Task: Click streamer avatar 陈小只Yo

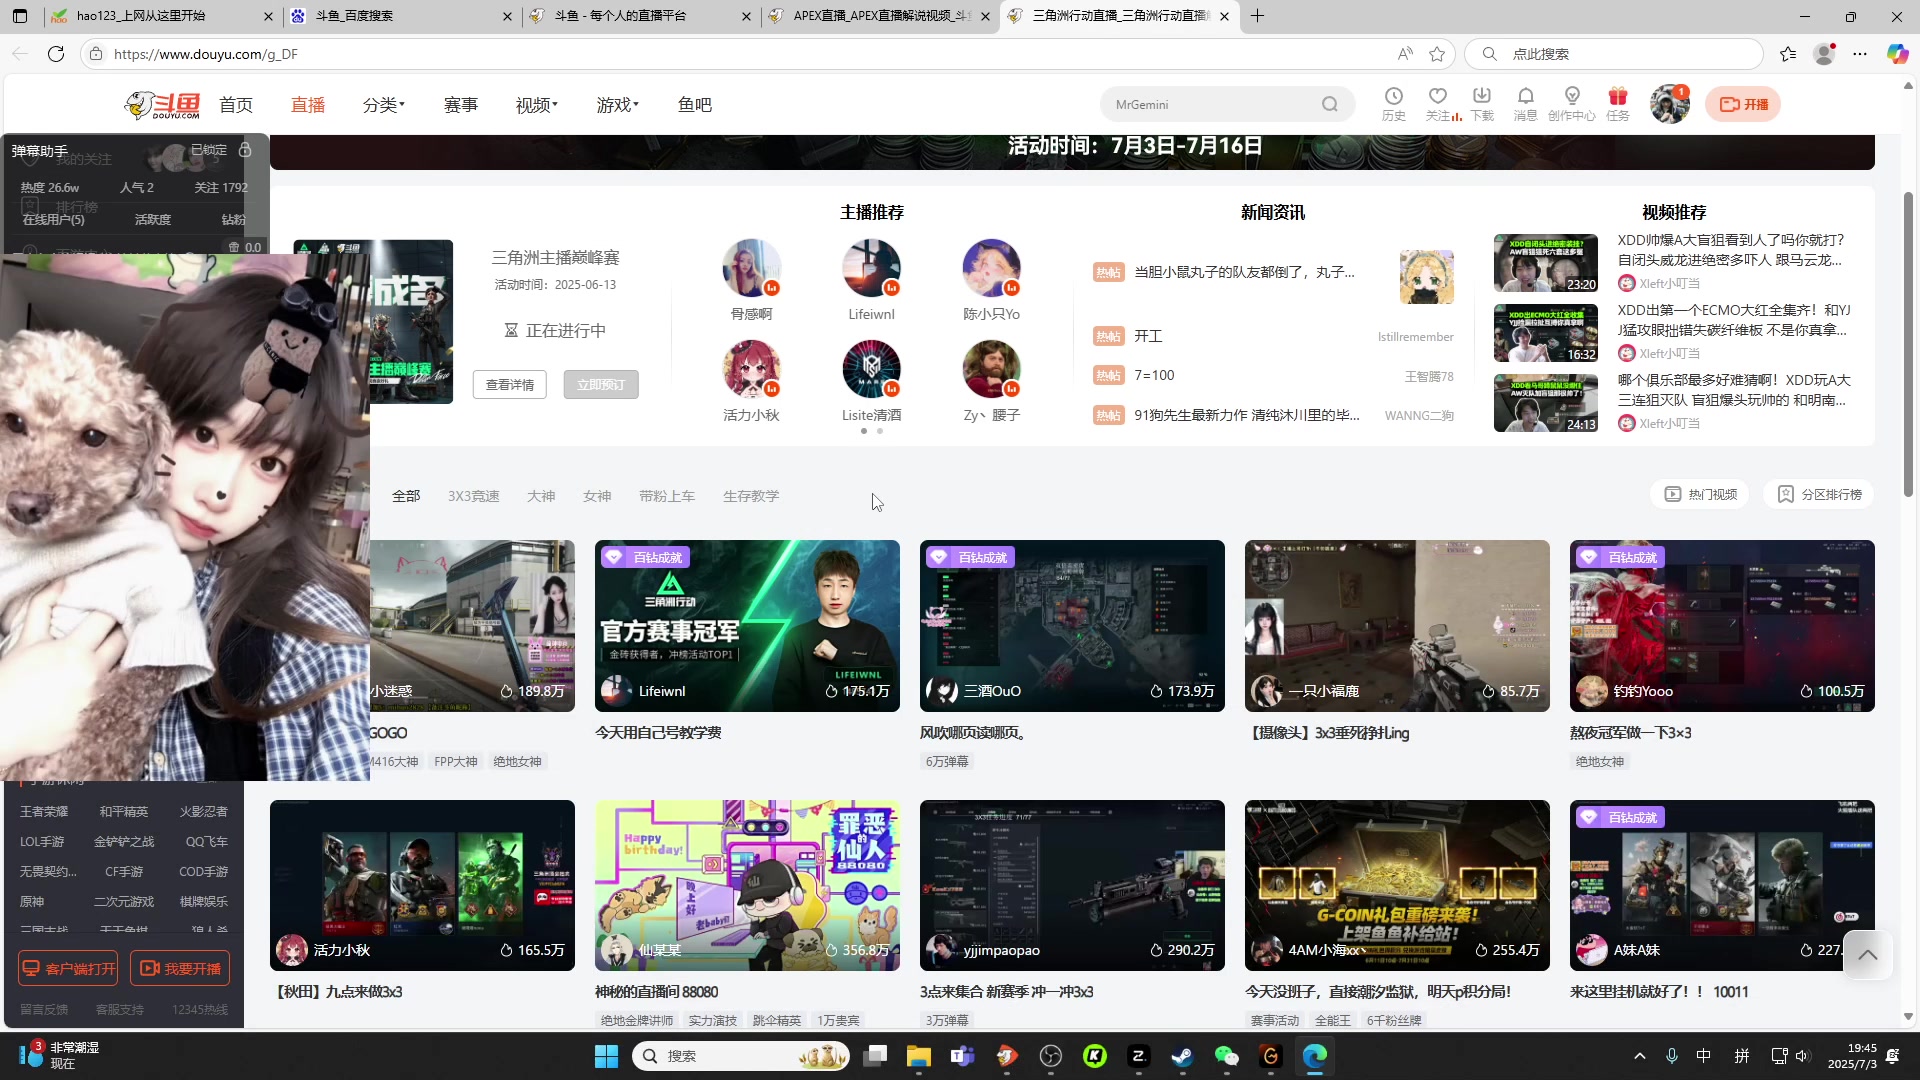Action: coord(991,268)
